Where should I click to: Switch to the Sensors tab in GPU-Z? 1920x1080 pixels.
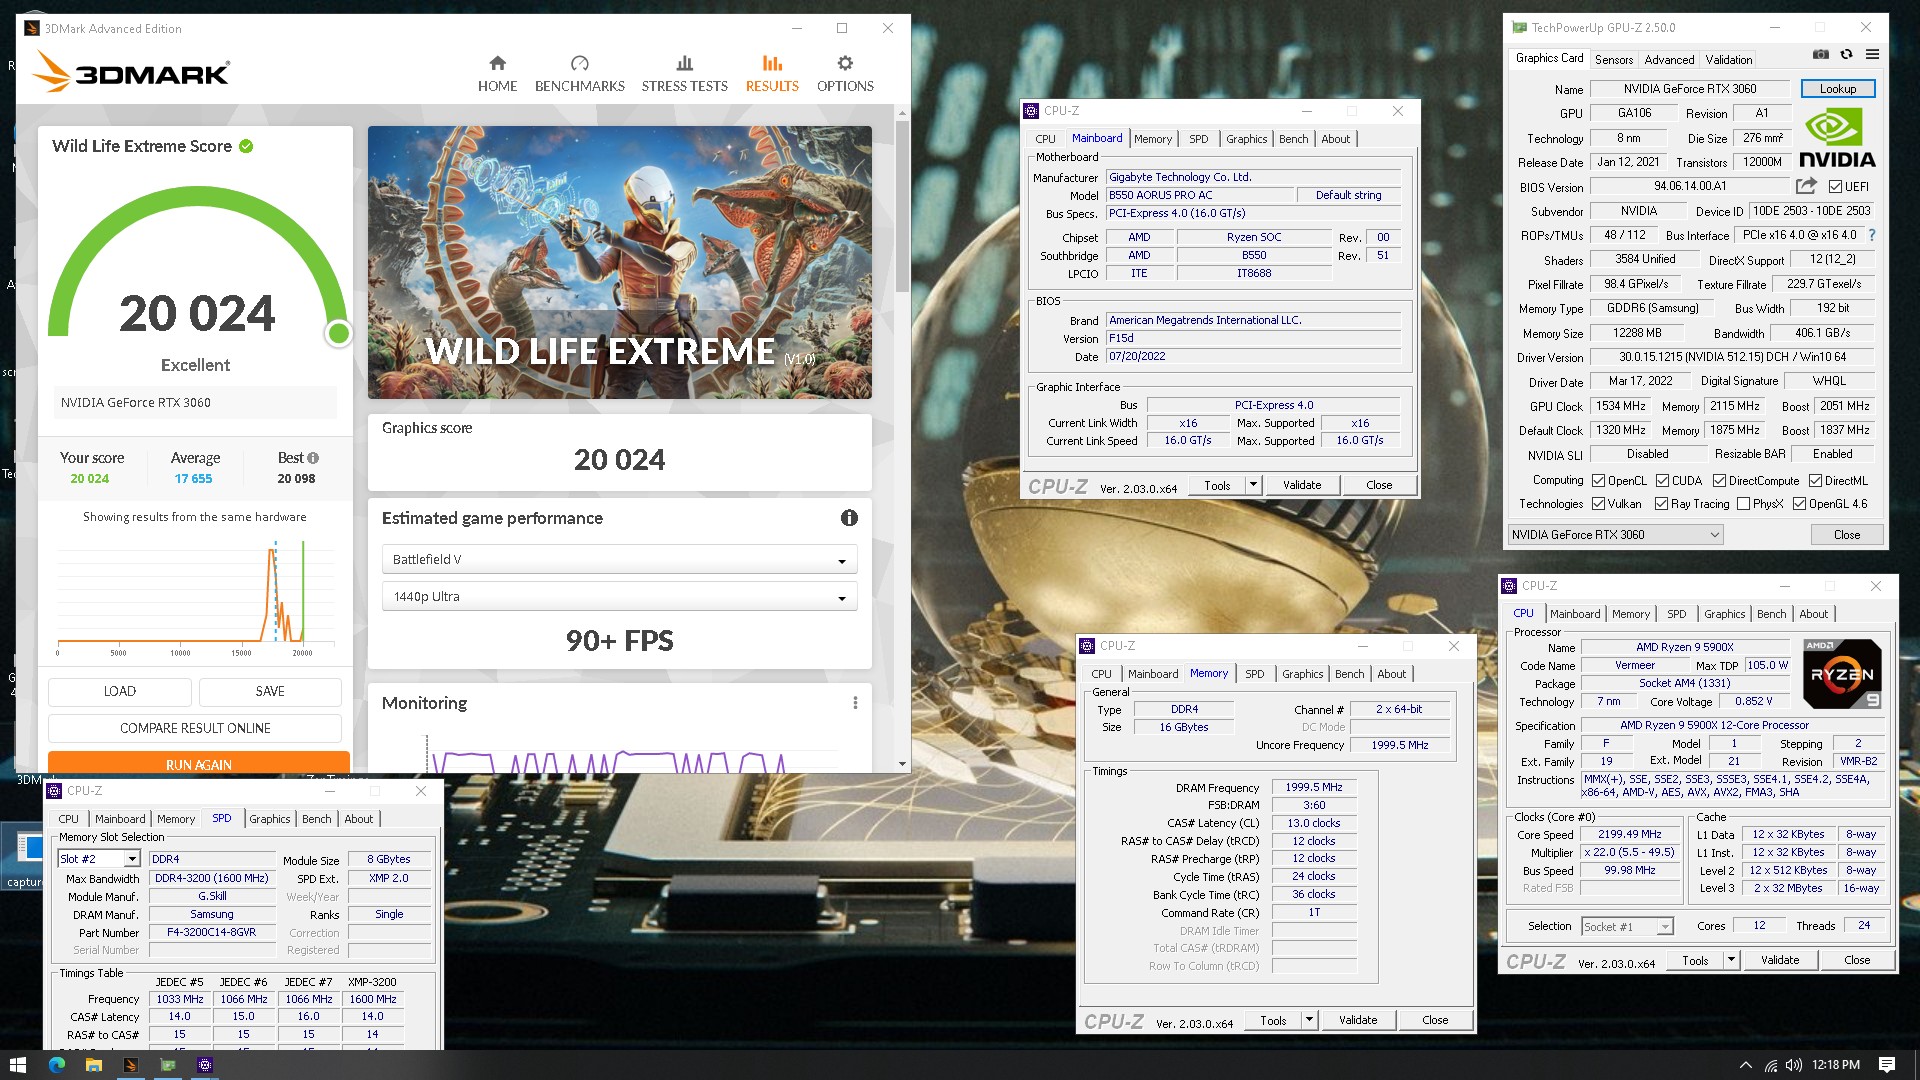(1613, 60)
